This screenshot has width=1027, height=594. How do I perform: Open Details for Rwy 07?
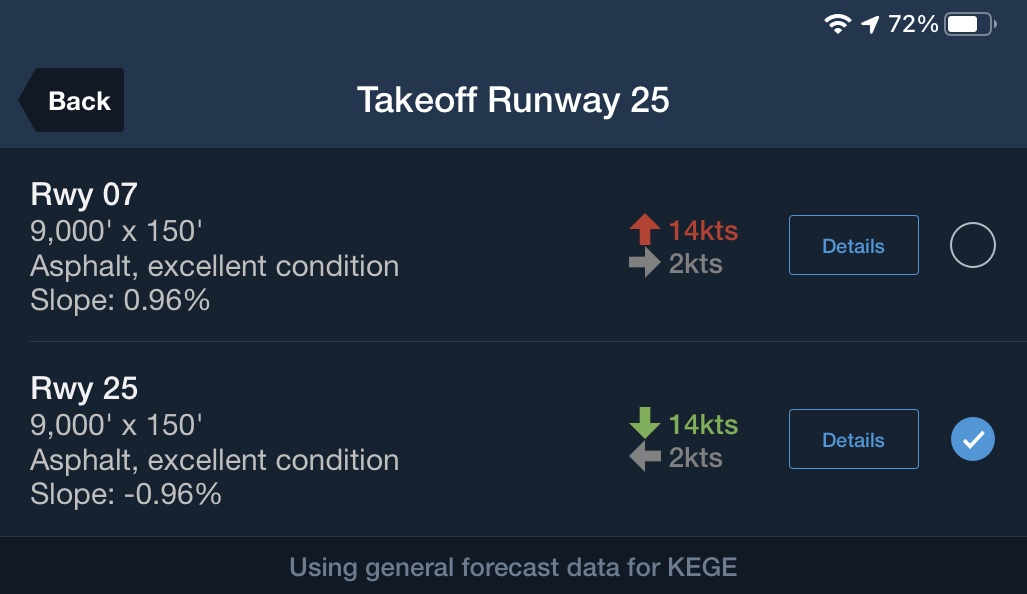[x=853, y=245]
